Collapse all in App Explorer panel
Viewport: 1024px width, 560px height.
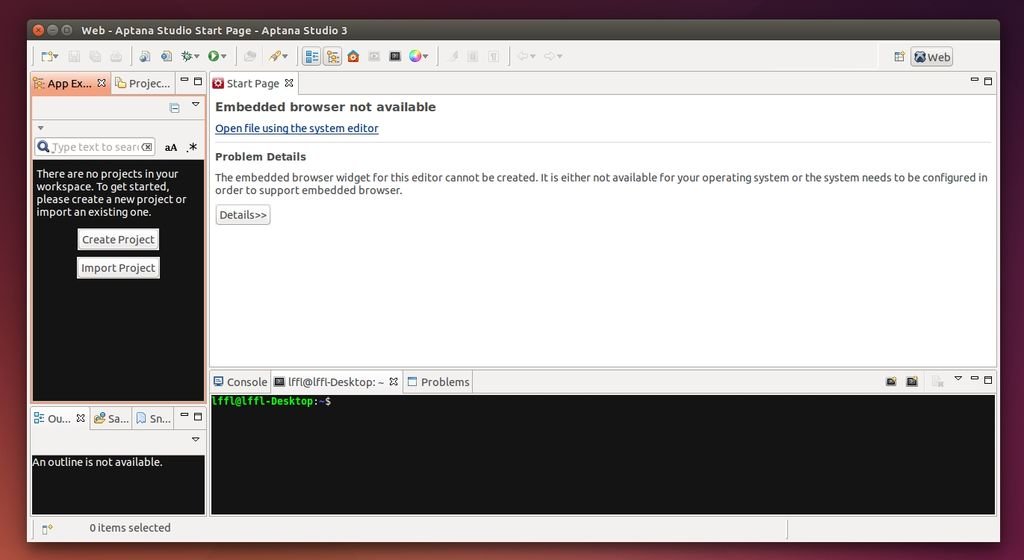(x=174, y=107)
